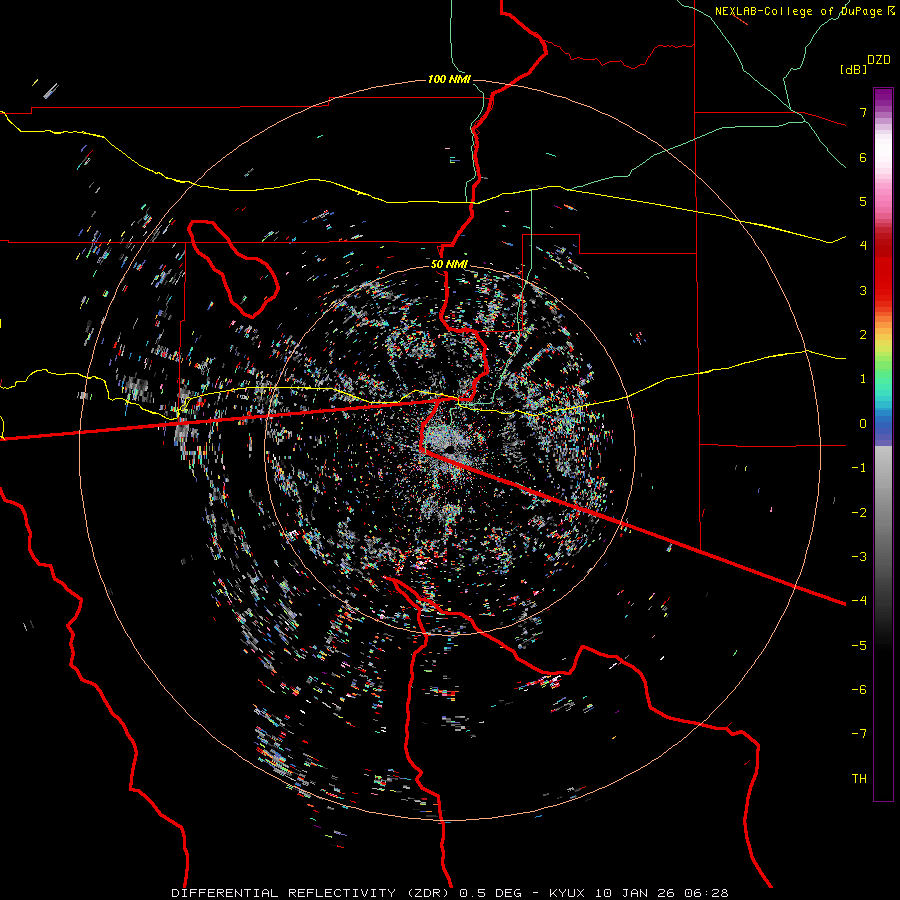Click the 2 dB value on the color scale
The width and height of the screenshot is (900, 900).
(x=863, y=335)
